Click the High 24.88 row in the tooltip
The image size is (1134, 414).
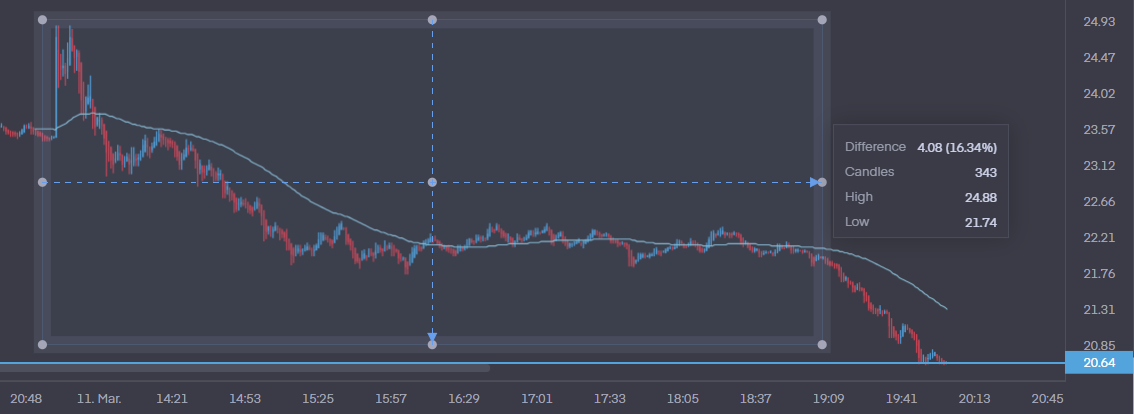pyautogui.click(x=920, y=197)
